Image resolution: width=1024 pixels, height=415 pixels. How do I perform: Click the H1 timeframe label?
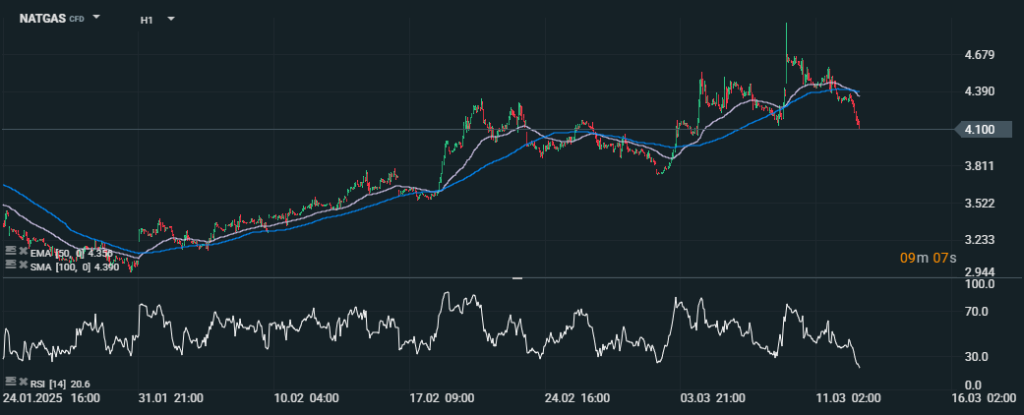pyautogui.click(x=147, y=18)
